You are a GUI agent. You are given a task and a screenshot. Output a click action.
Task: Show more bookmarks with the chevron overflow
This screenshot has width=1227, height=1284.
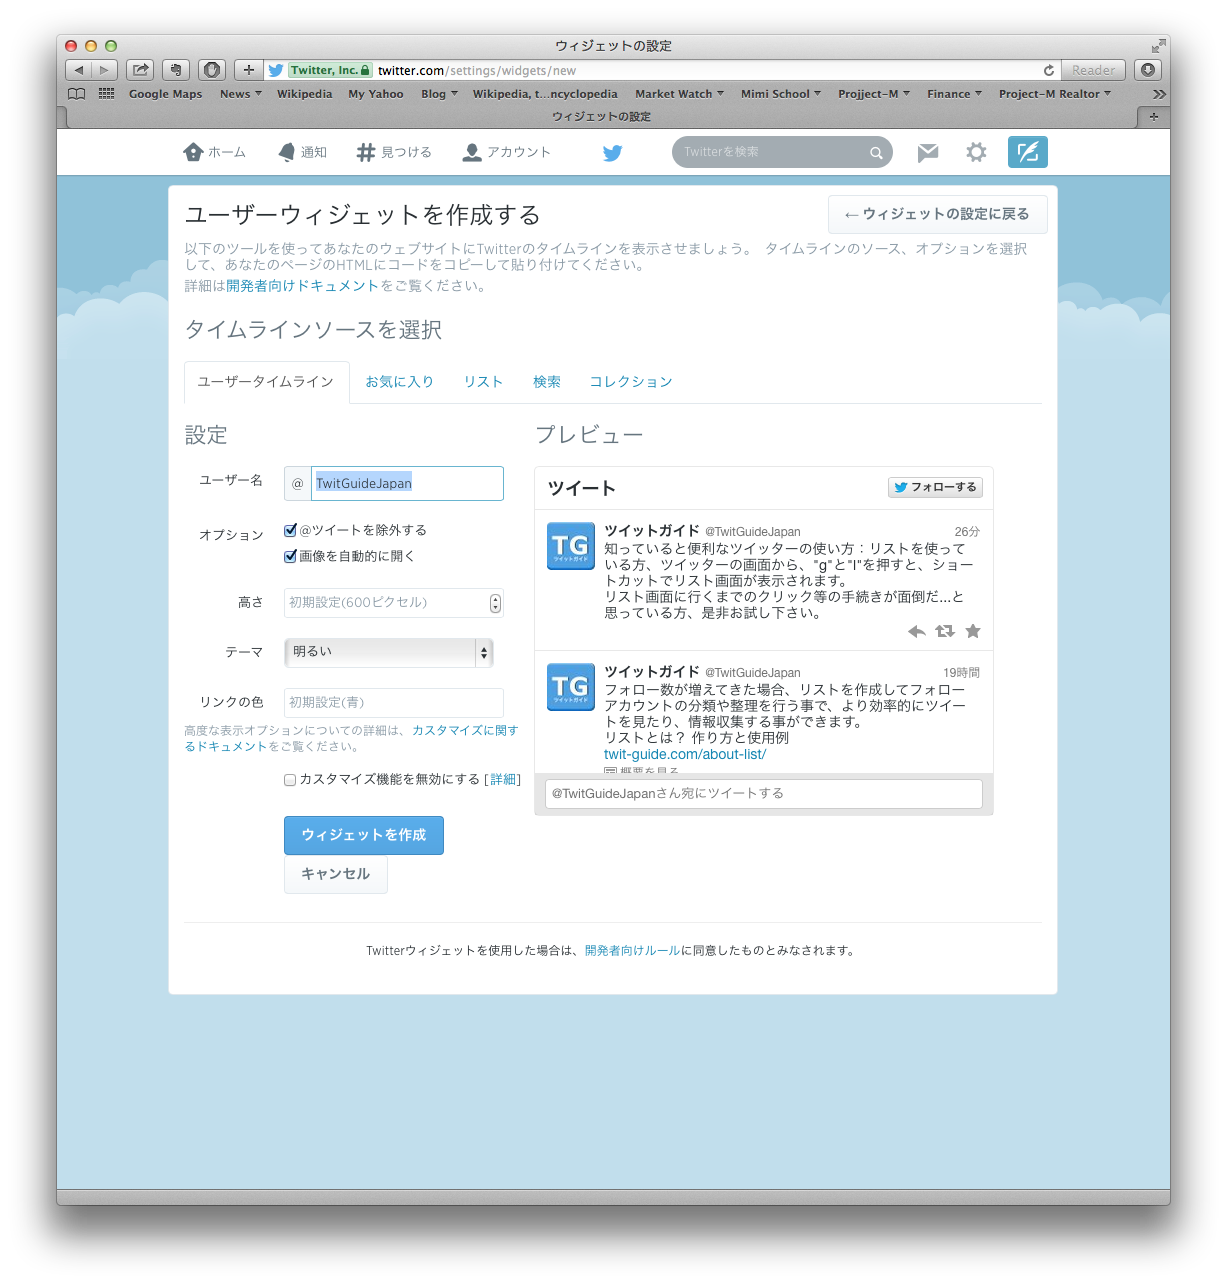pyautogui.click(x=1159, y=94)
